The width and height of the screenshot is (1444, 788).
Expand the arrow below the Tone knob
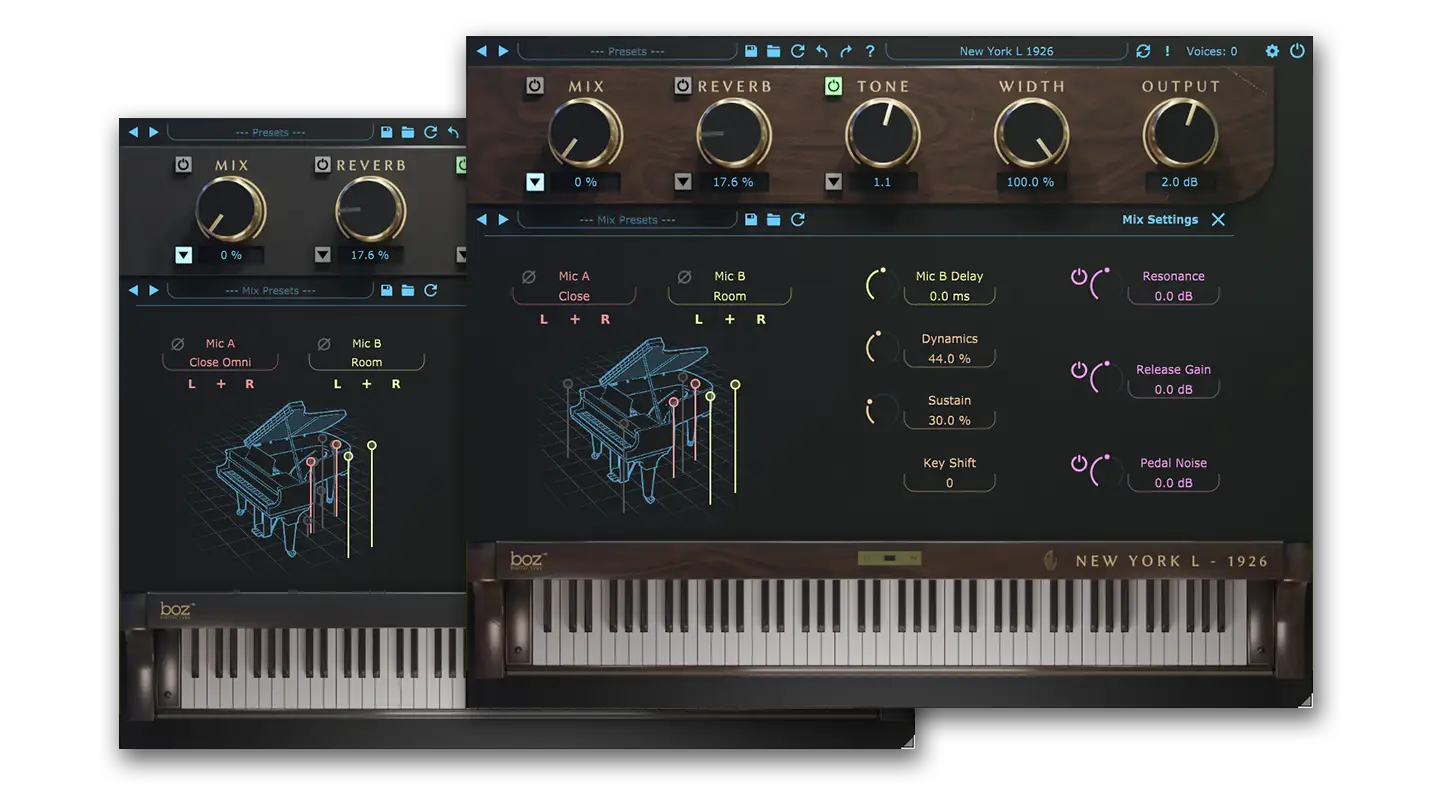pyautogui.click(x=833, y=182)
